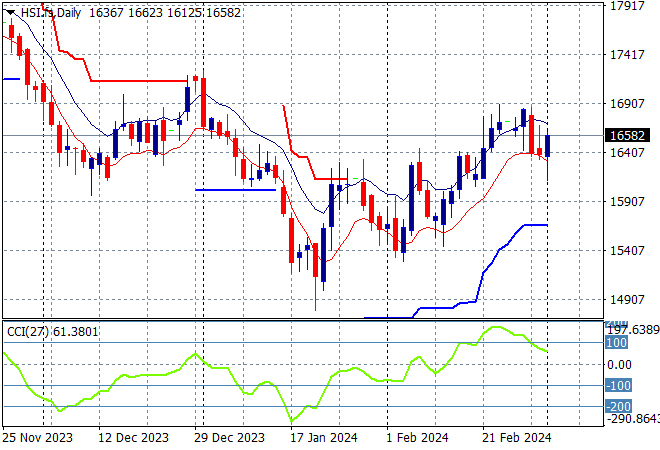The width and height of the screenshot is (660, 450).
Task: Click the flat blue support line near 15650
Action: pyautogui.click(x=530, y=225)
